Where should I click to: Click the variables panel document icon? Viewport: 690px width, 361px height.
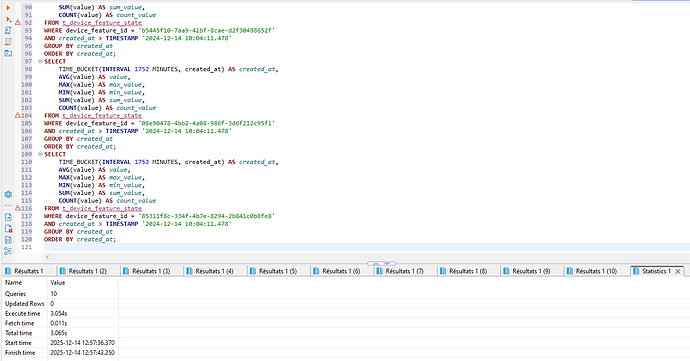click(8, 240)
